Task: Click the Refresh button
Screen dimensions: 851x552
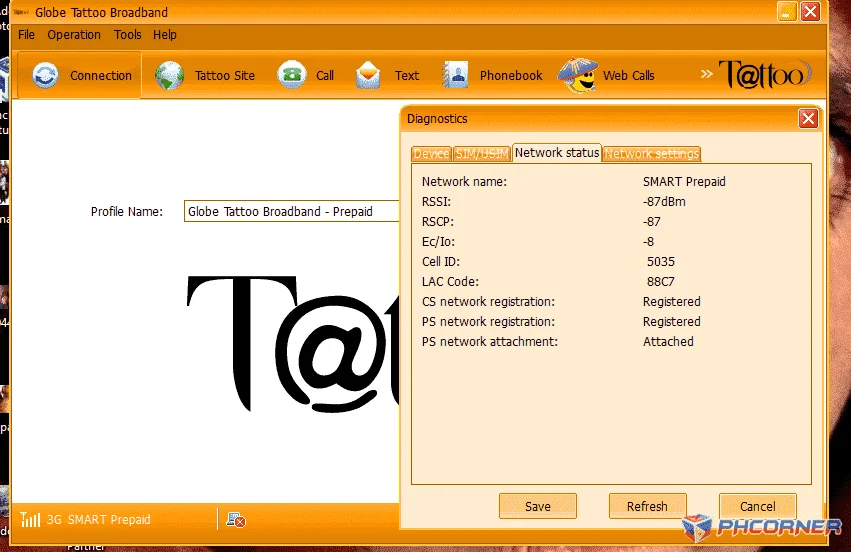Action: [x=647, y=506]
